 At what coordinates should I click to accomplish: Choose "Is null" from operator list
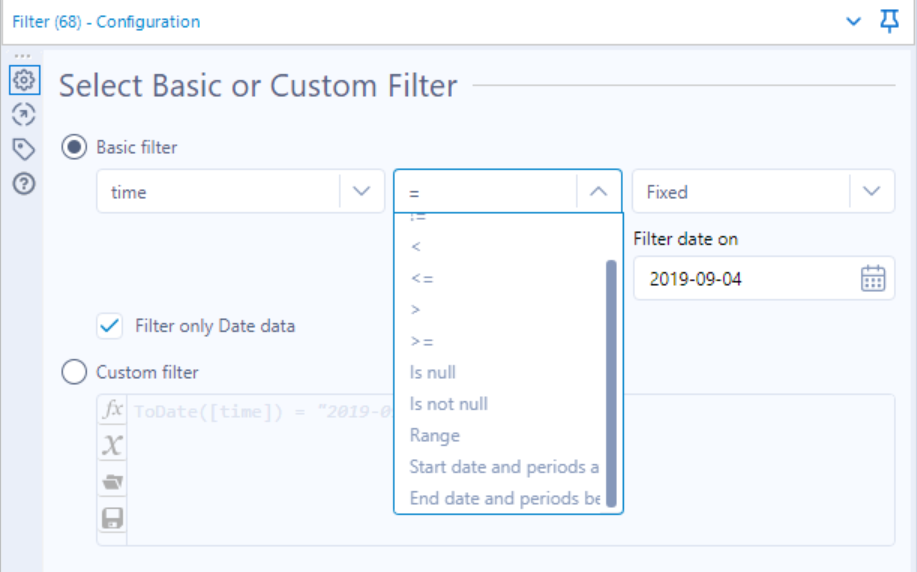tap(432, 373)
